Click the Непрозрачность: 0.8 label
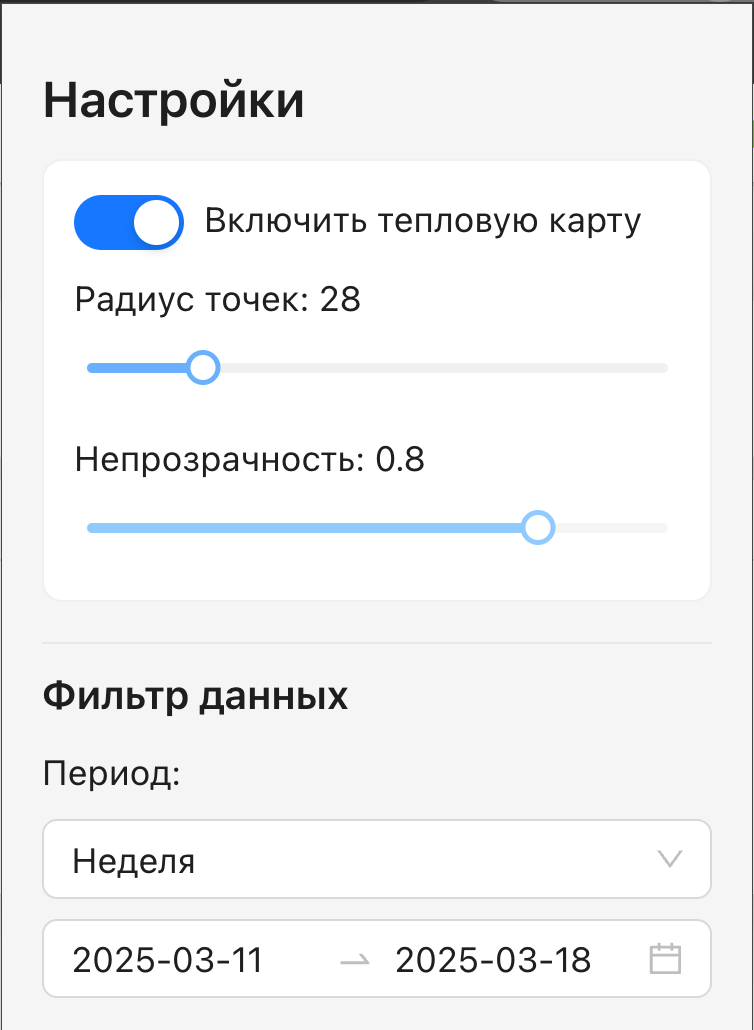Image resolution: width=754 pixels, height=1030 pixels. pos(250,459)
